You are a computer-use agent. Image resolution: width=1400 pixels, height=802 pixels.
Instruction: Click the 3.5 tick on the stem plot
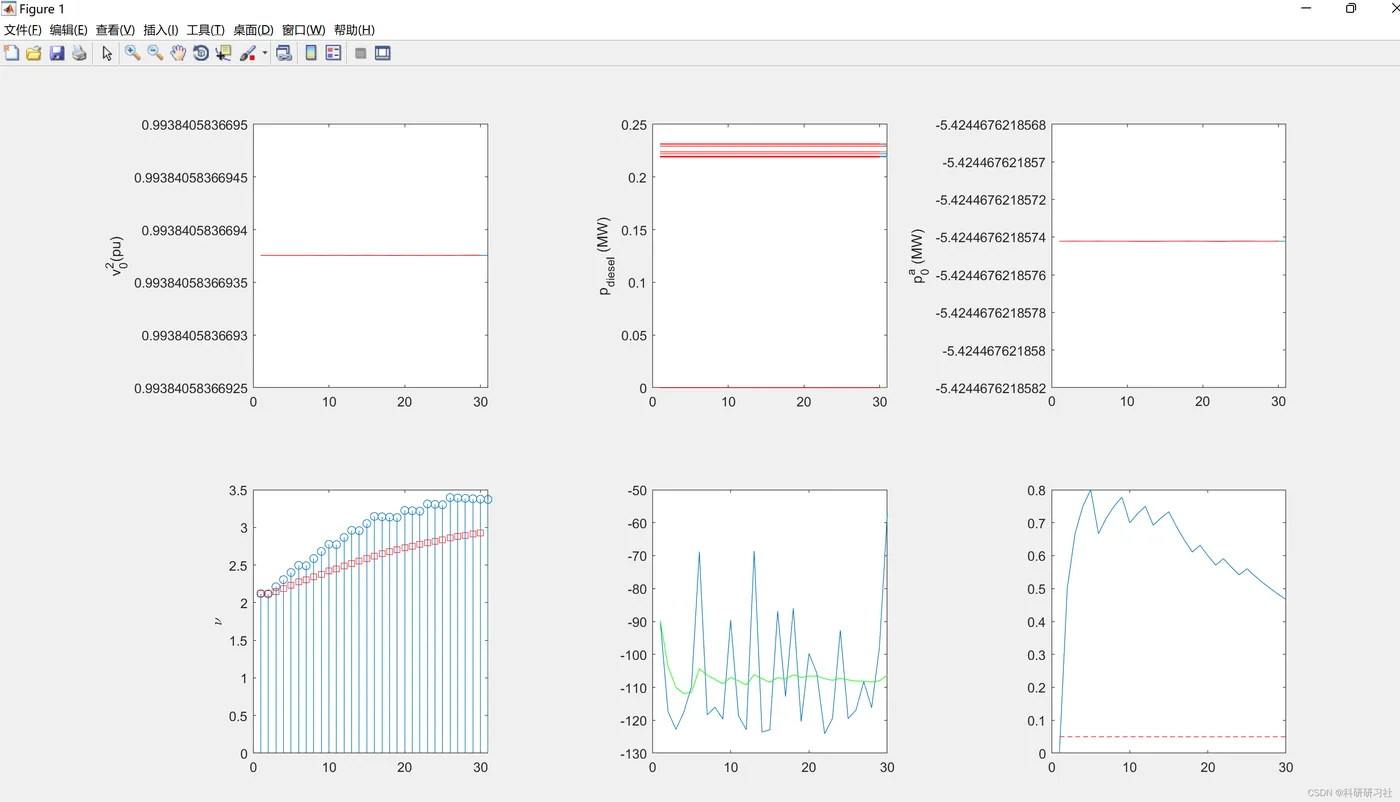[237, 491]
